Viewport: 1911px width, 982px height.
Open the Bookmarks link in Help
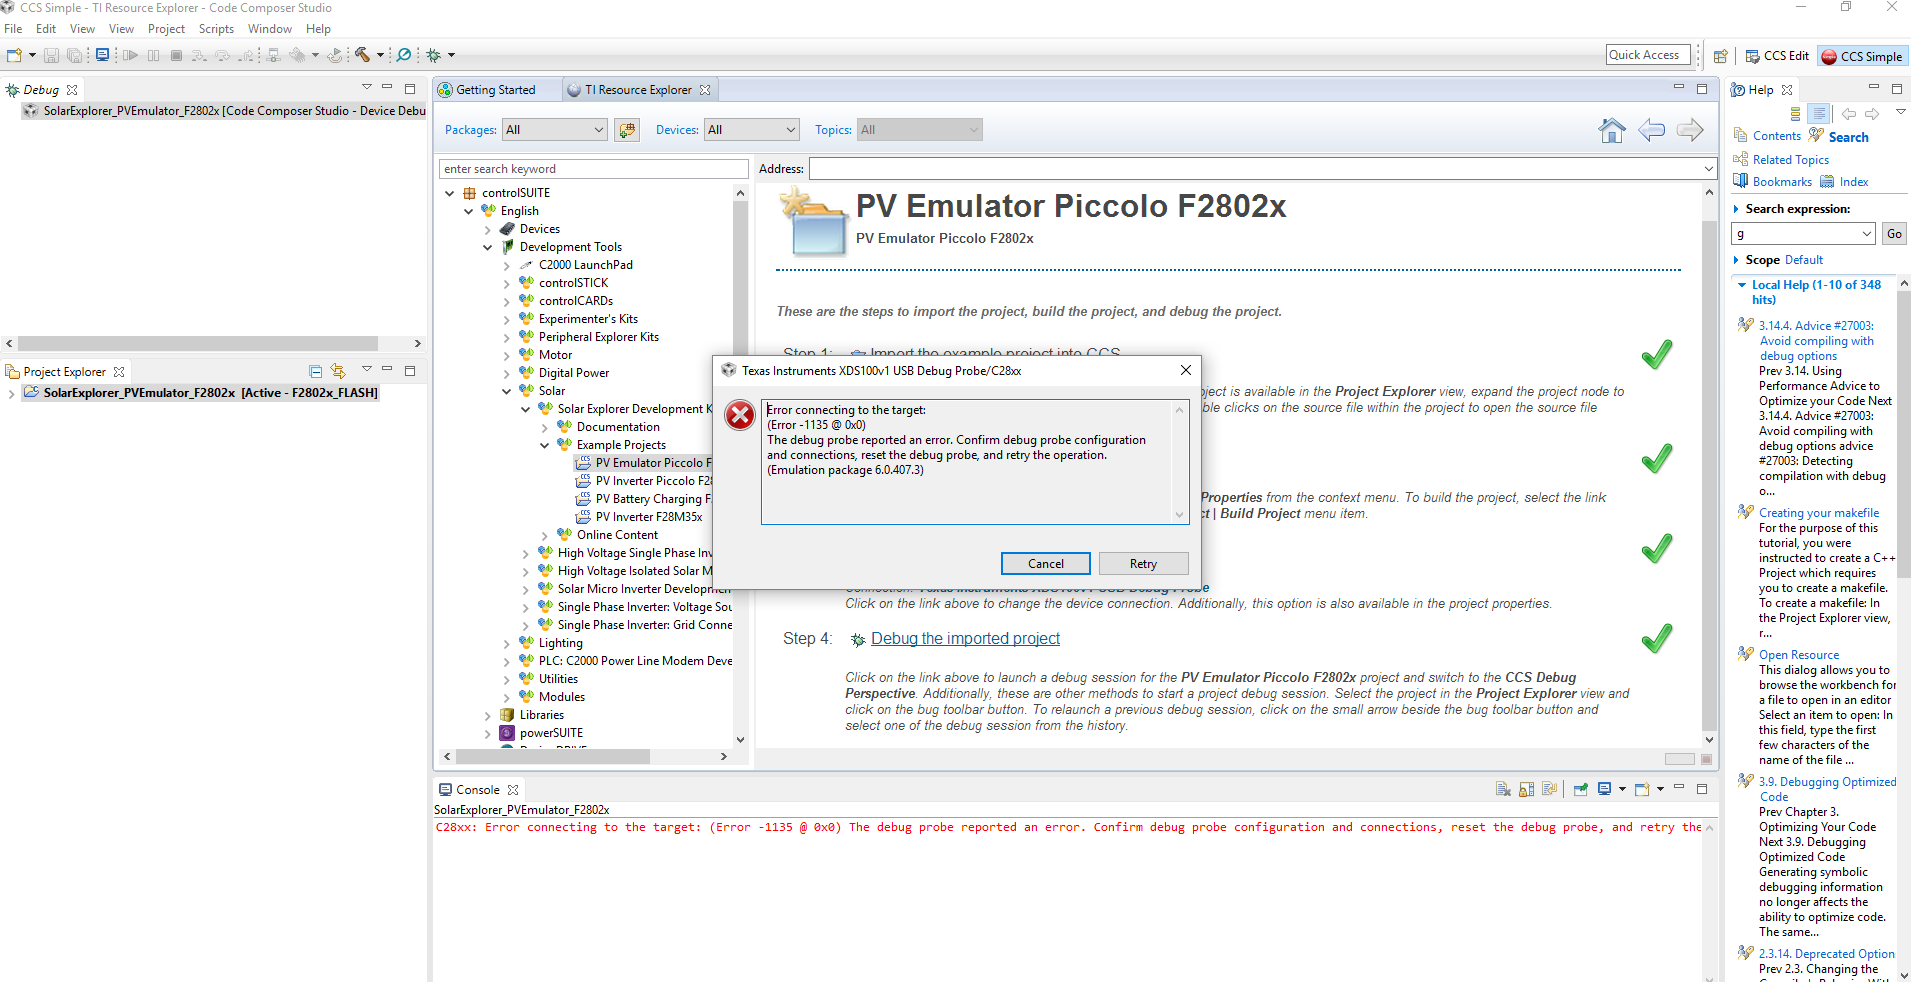tap(1782, 182)
